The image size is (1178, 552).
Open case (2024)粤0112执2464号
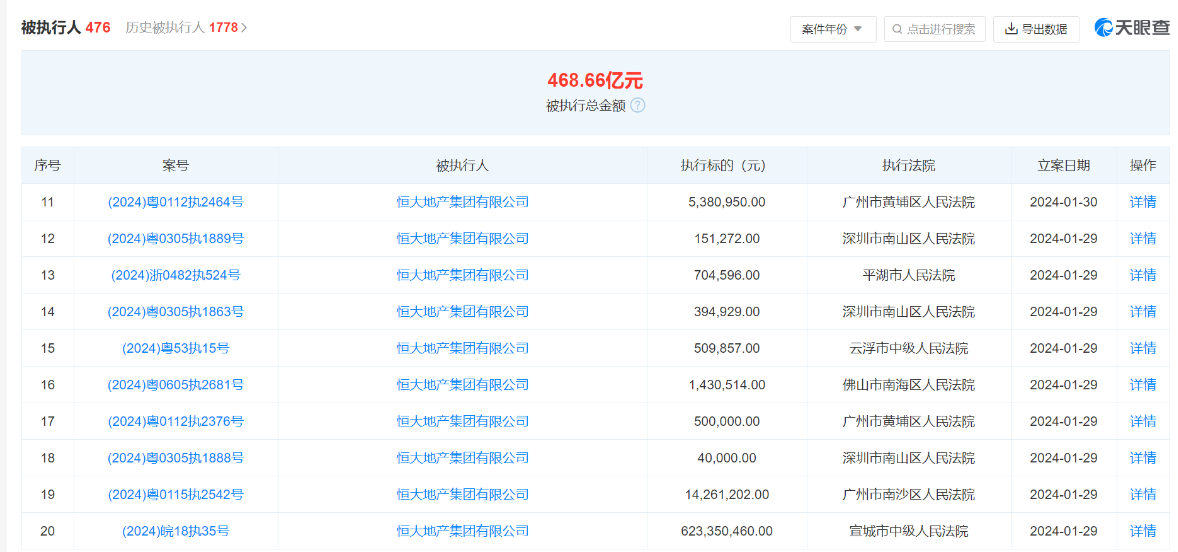(175, 202)
